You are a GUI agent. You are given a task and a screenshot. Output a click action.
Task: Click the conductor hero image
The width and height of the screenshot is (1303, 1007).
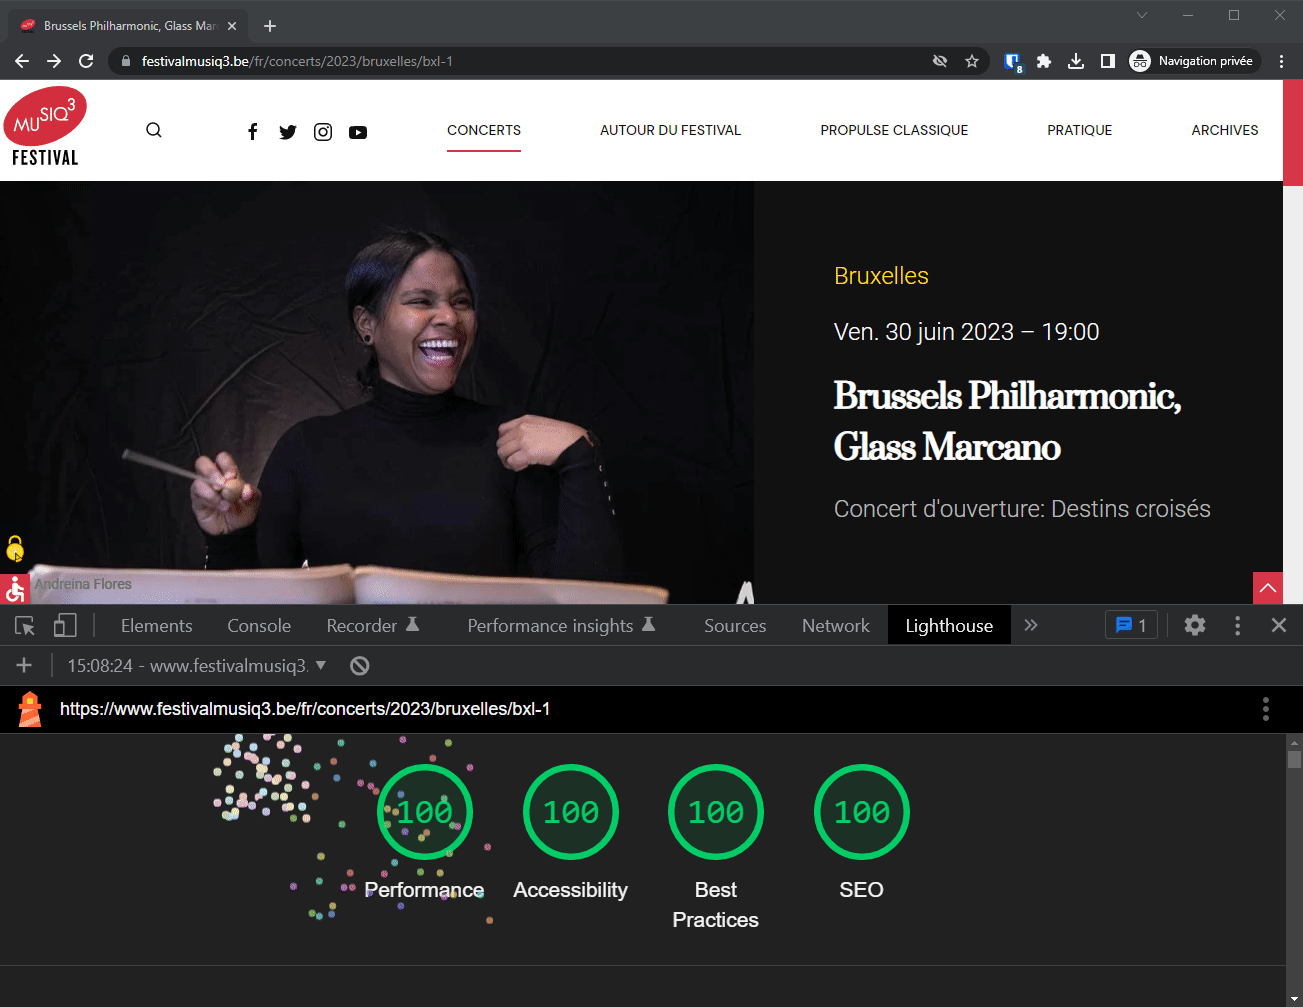click(x=377, y=392)
